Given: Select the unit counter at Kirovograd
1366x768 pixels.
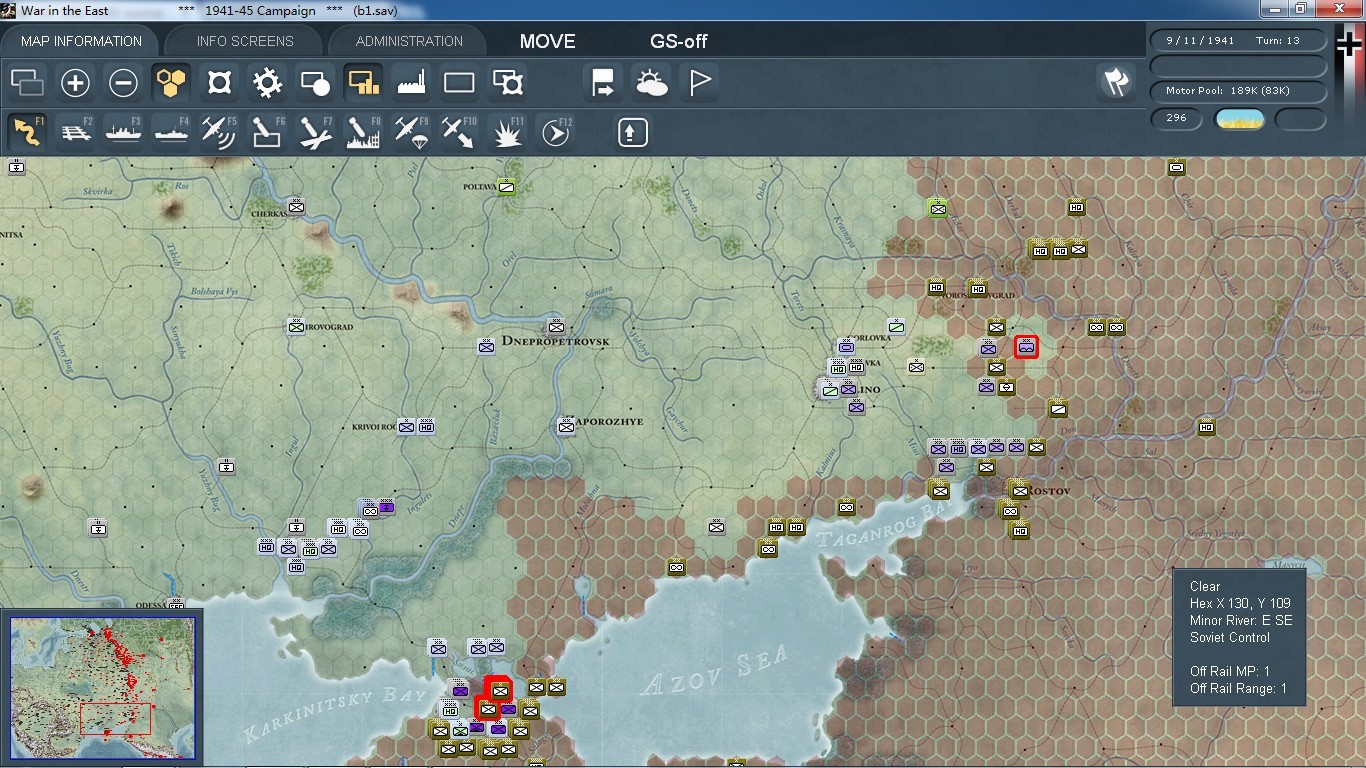Looking at the screenshot, I should pyautogui.click(x=296, y=326).
